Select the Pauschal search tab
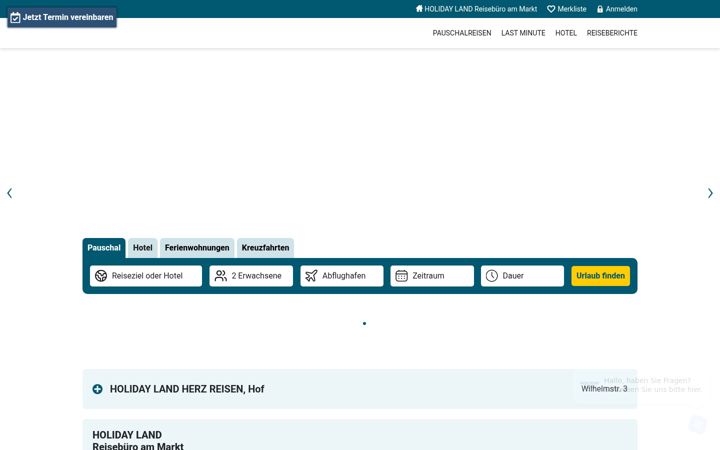The image size is (720, 450). coord(104,248)
